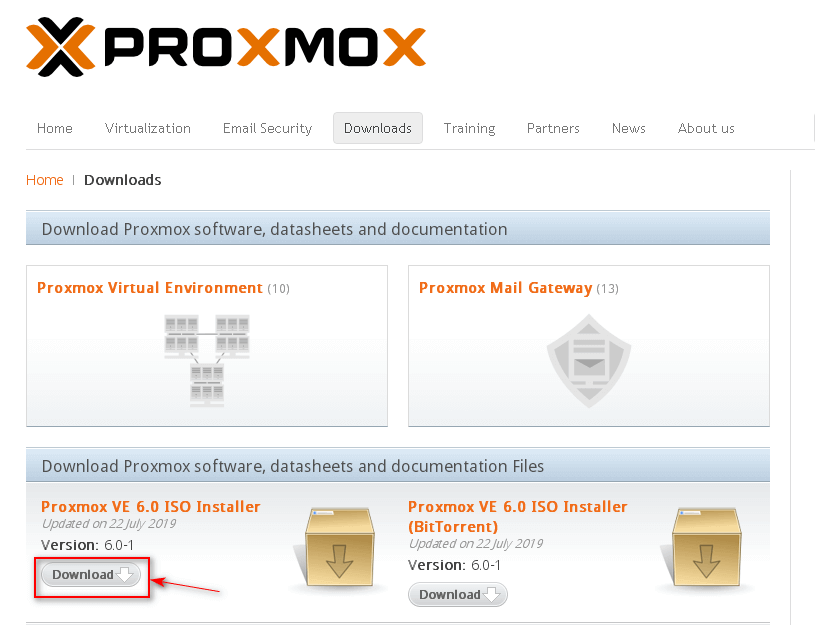
Task: Click the orange Home breadcrumb link
Action: pyautogui.click(x=45, y=180)
